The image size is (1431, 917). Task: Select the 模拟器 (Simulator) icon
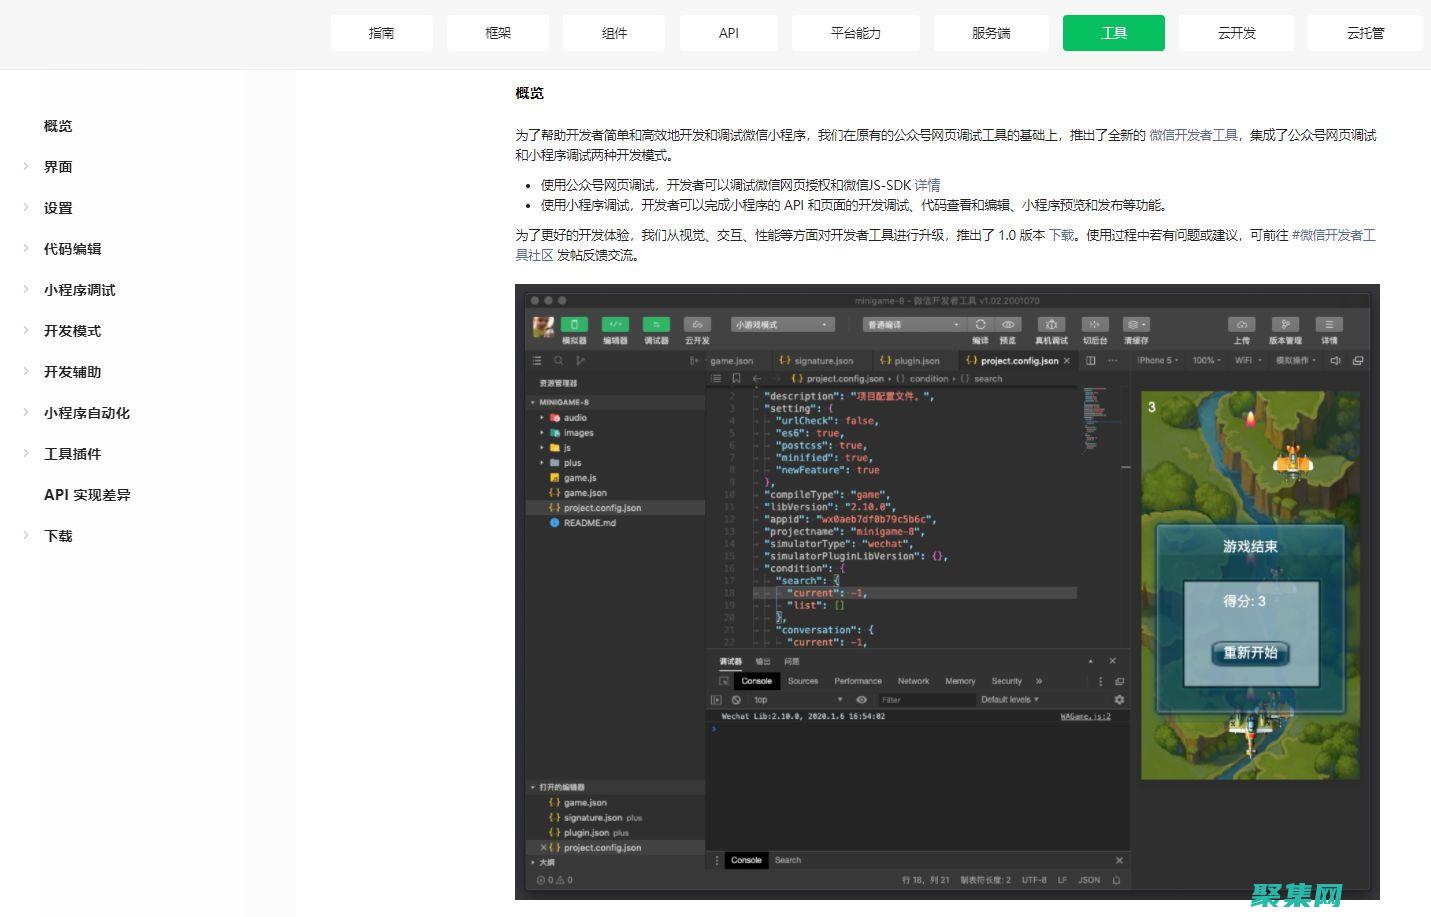pyautogui.click(x=575, y=323)
